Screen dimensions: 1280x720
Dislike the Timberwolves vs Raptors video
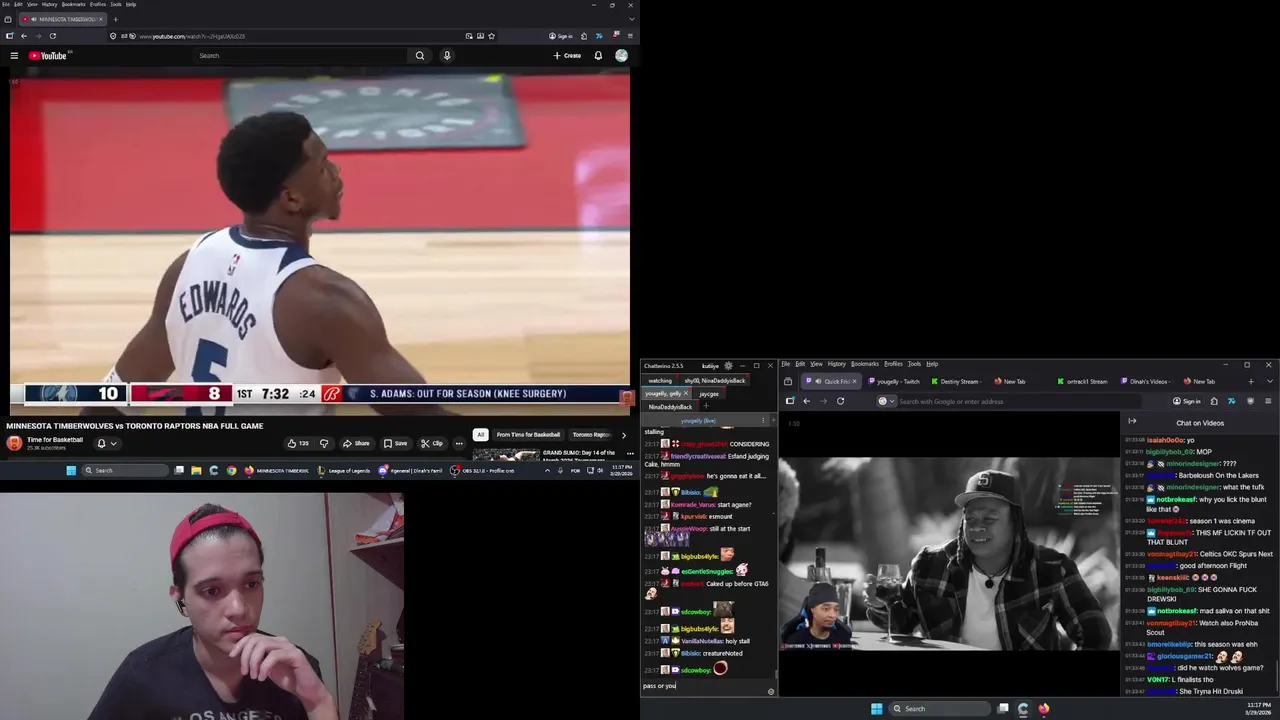323,443
